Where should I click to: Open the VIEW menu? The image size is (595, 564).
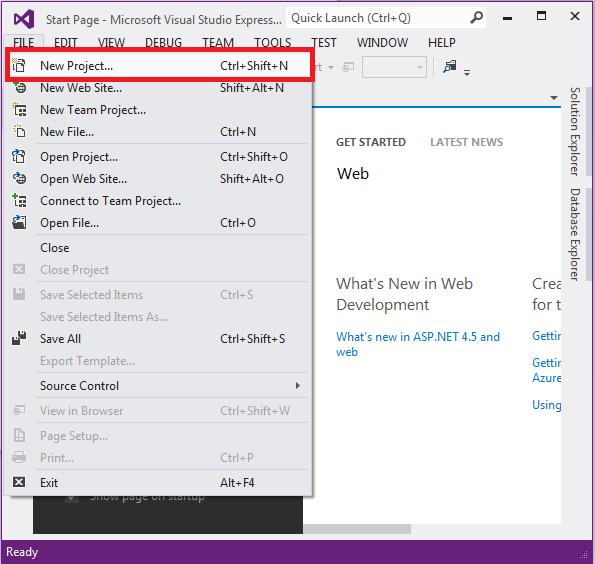click(x=111, y=43)
